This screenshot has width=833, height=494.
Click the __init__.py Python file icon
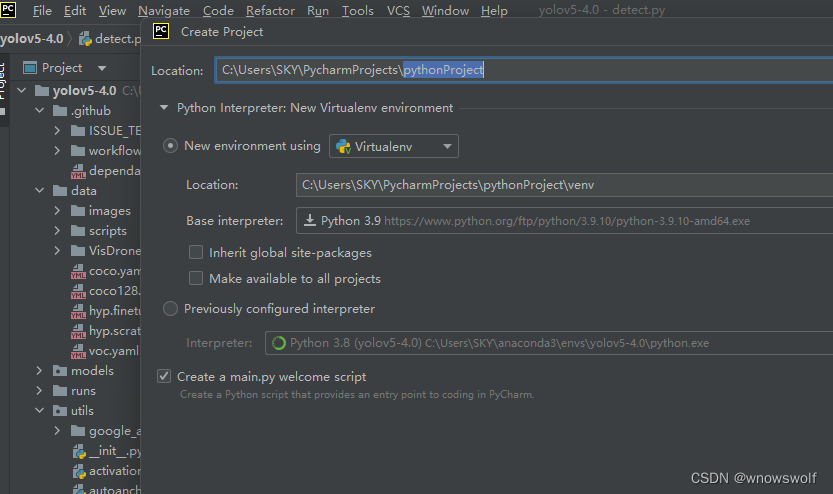point(79,452)
